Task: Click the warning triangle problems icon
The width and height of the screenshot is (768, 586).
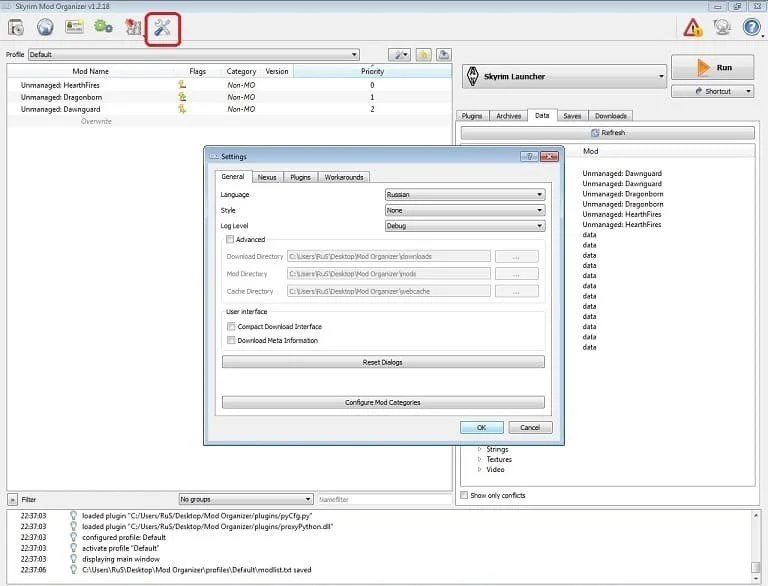Action: (x=693, y=27)
